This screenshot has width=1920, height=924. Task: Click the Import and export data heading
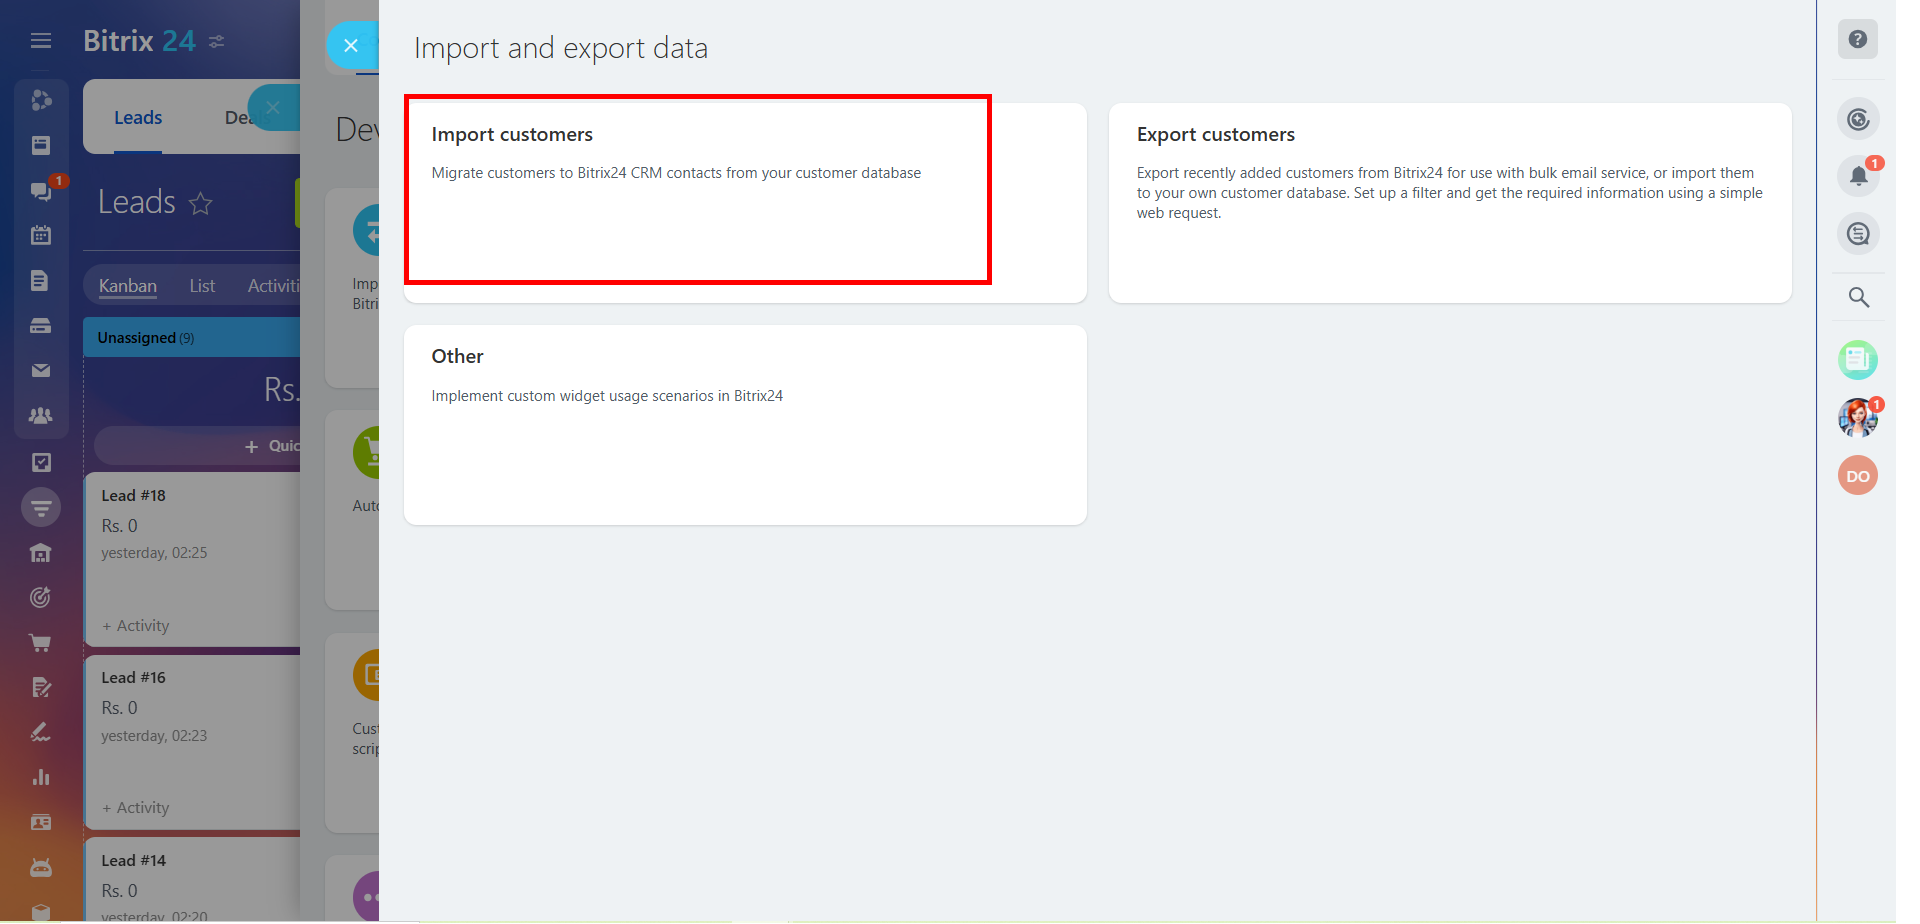pyautogui.click(x=561, y=48)
